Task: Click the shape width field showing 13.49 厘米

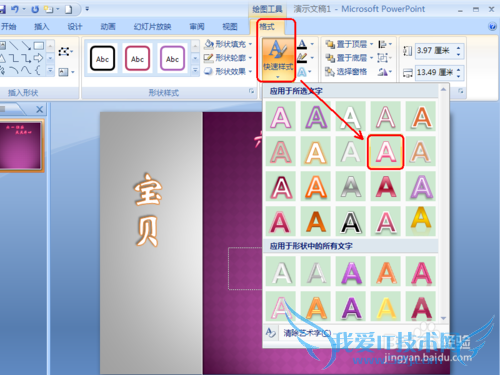Action: [x=435, y=72]
